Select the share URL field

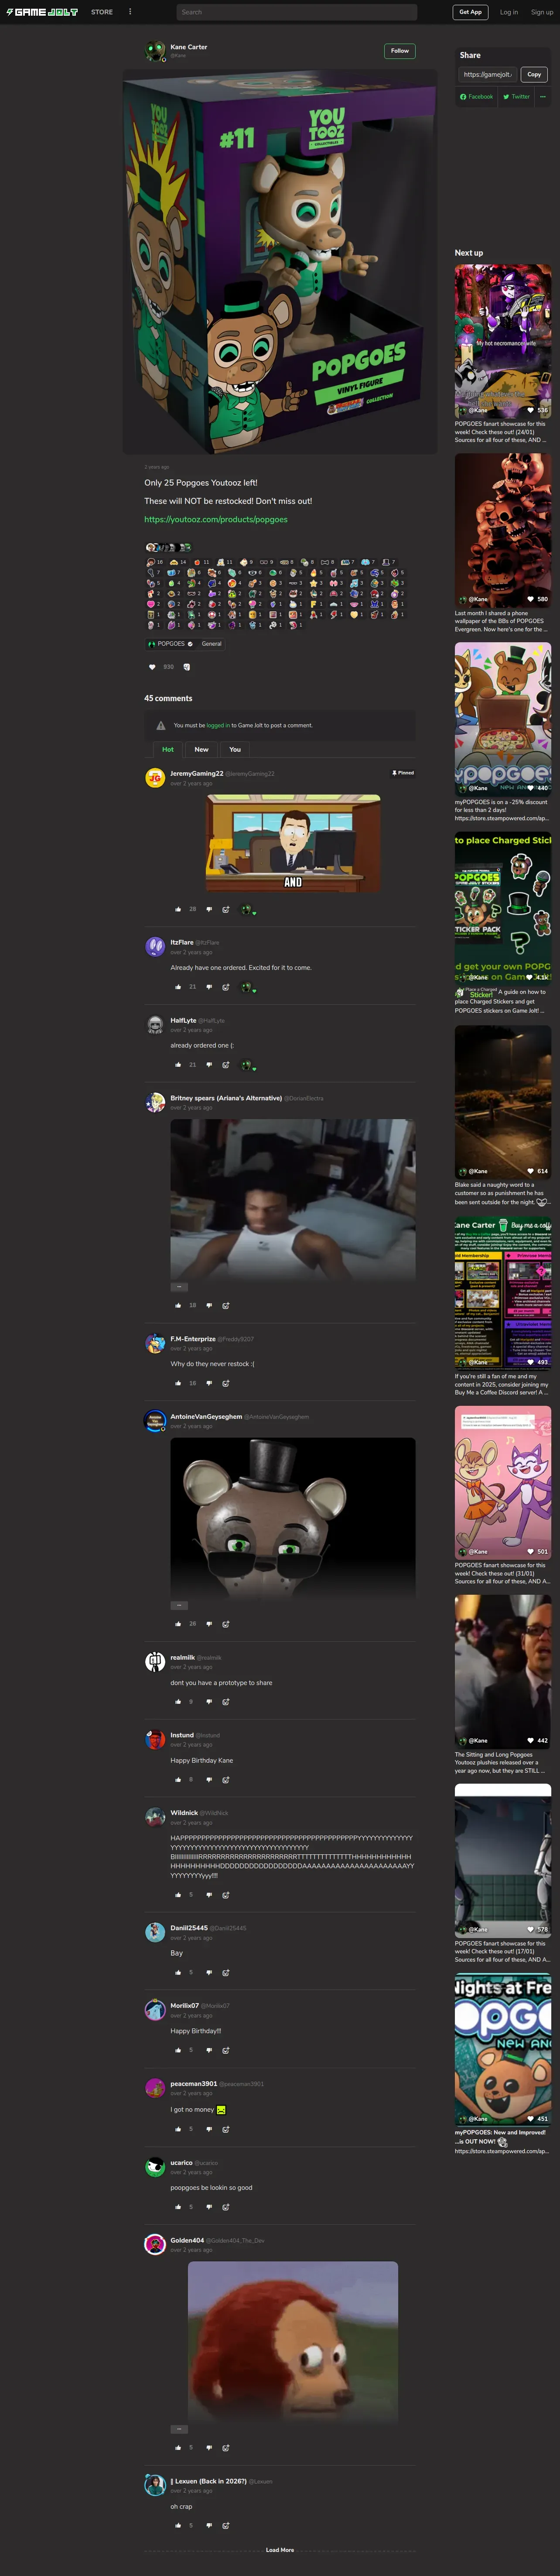[x=489, y=74]
